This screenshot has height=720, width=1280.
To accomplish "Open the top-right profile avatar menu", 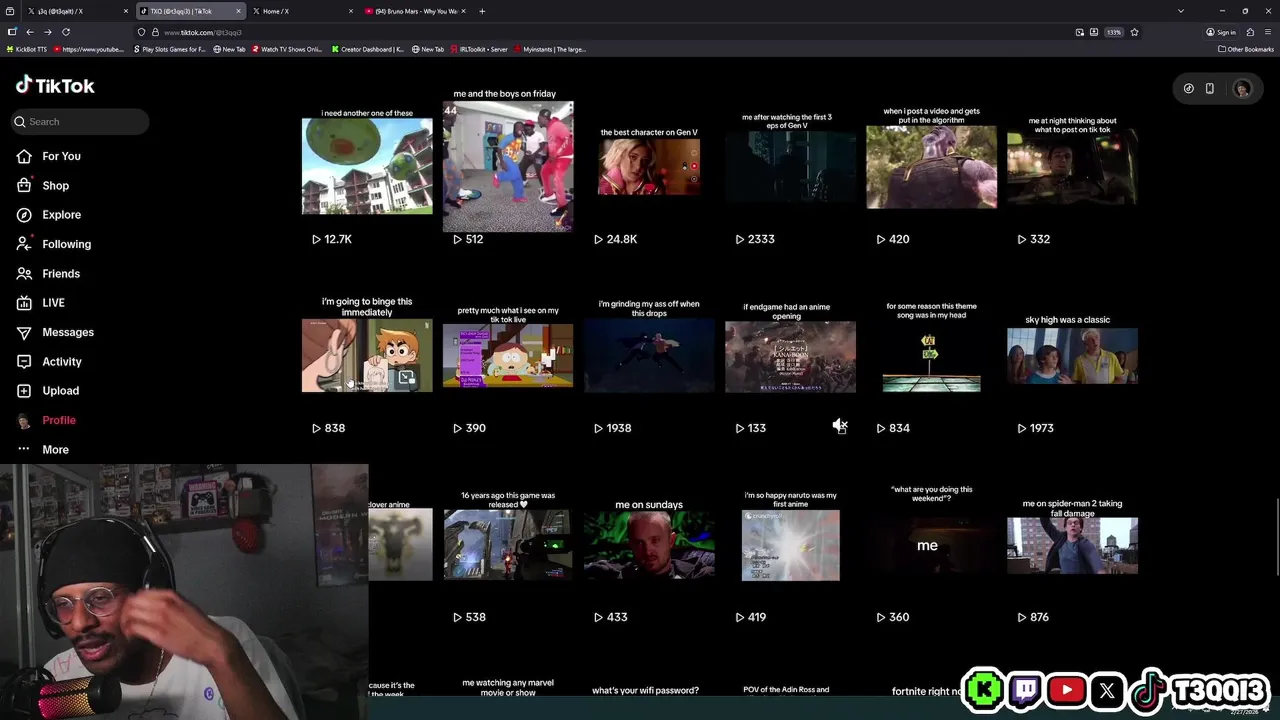I will click(x=1242, y=88).
